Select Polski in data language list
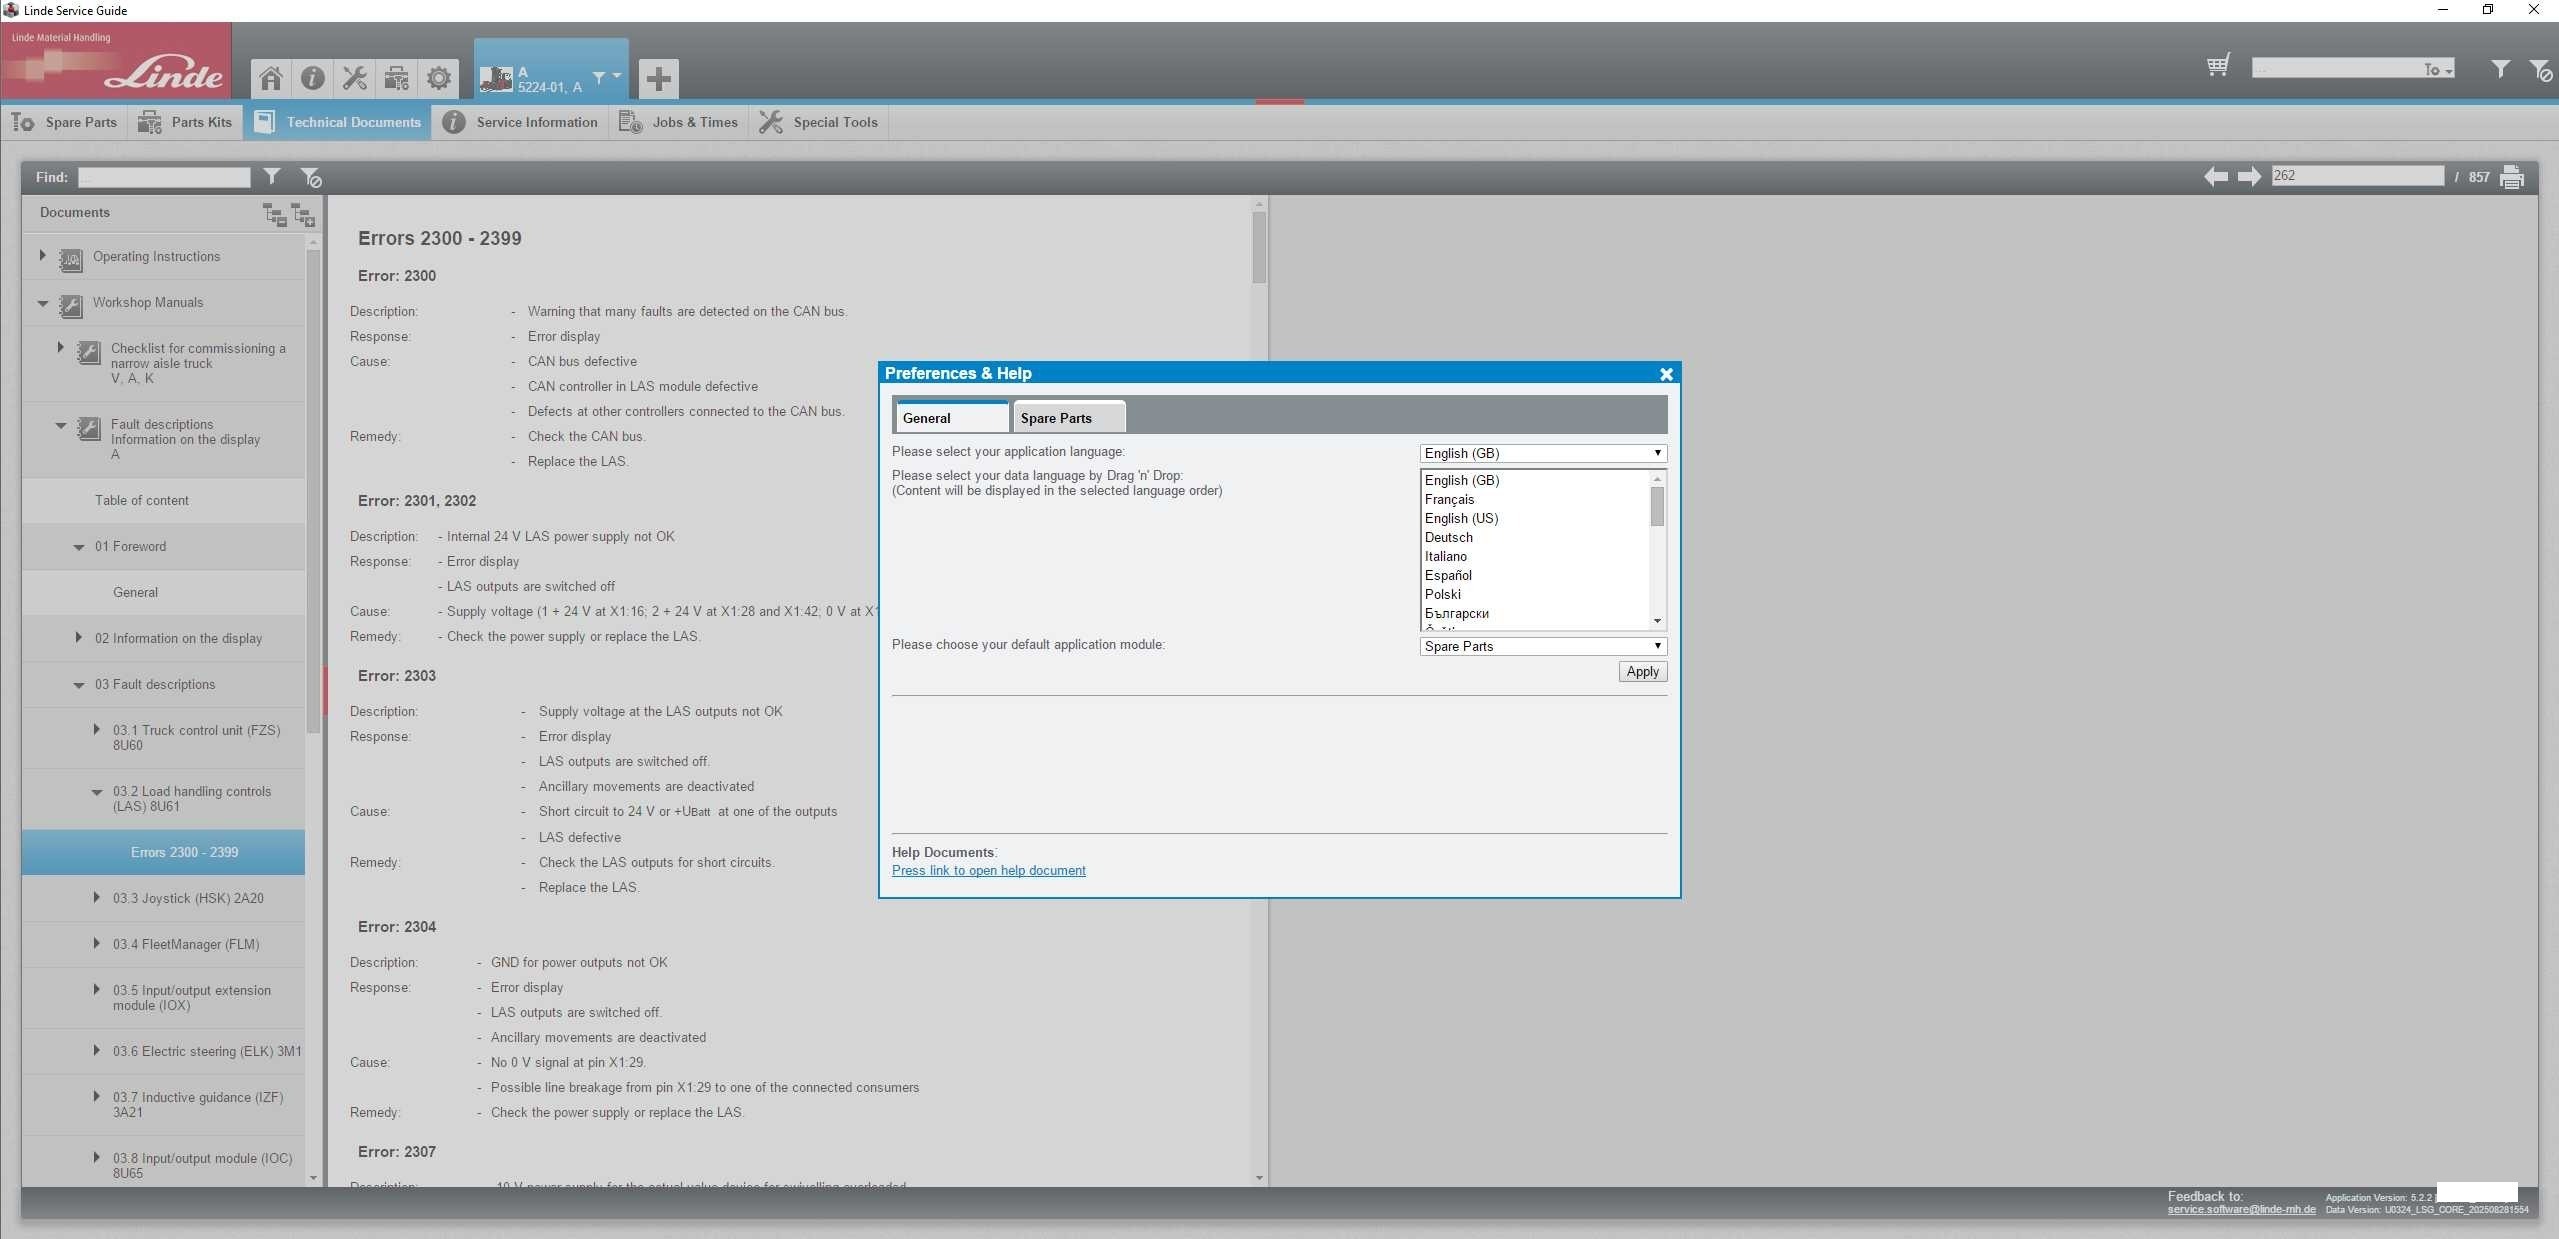The image size is (2559, 1239). click(x=1442, y=595)
